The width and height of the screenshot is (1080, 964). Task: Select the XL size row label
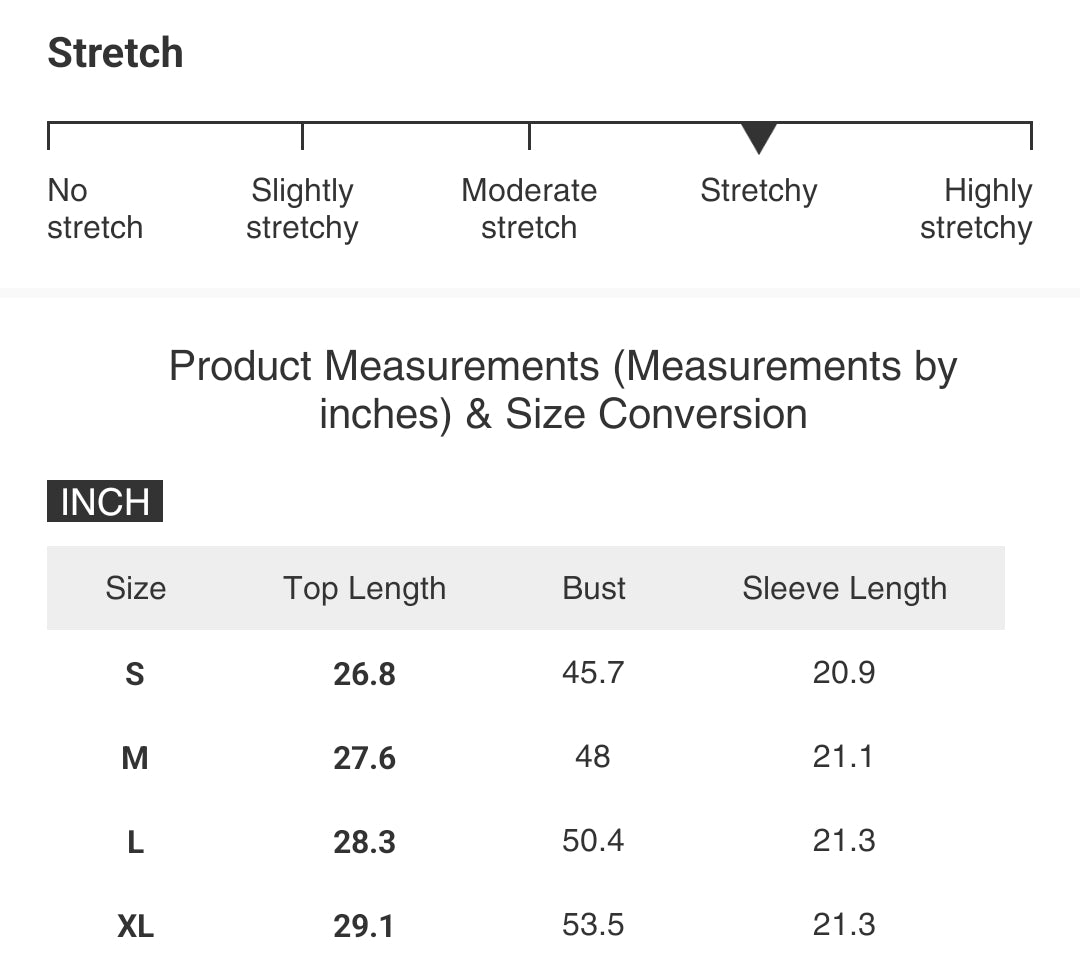pos(136,926)
